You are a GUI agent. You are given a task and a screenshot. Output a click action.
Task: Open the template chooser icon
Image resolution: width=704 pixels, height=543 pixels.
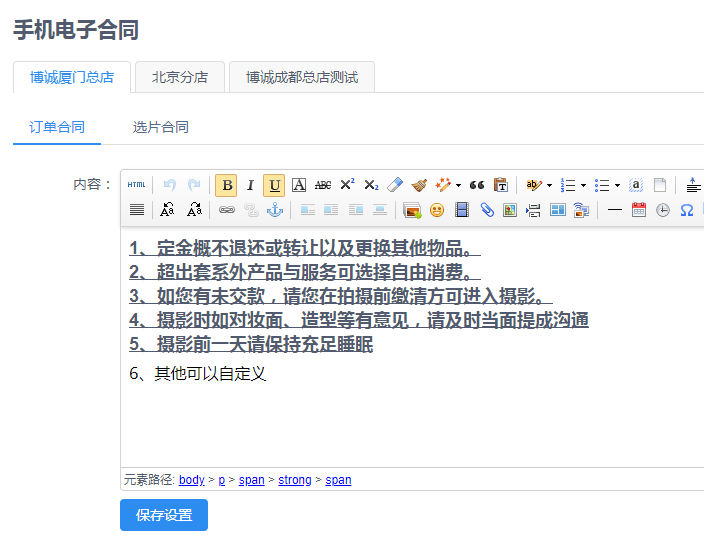(x=558, y=210)
